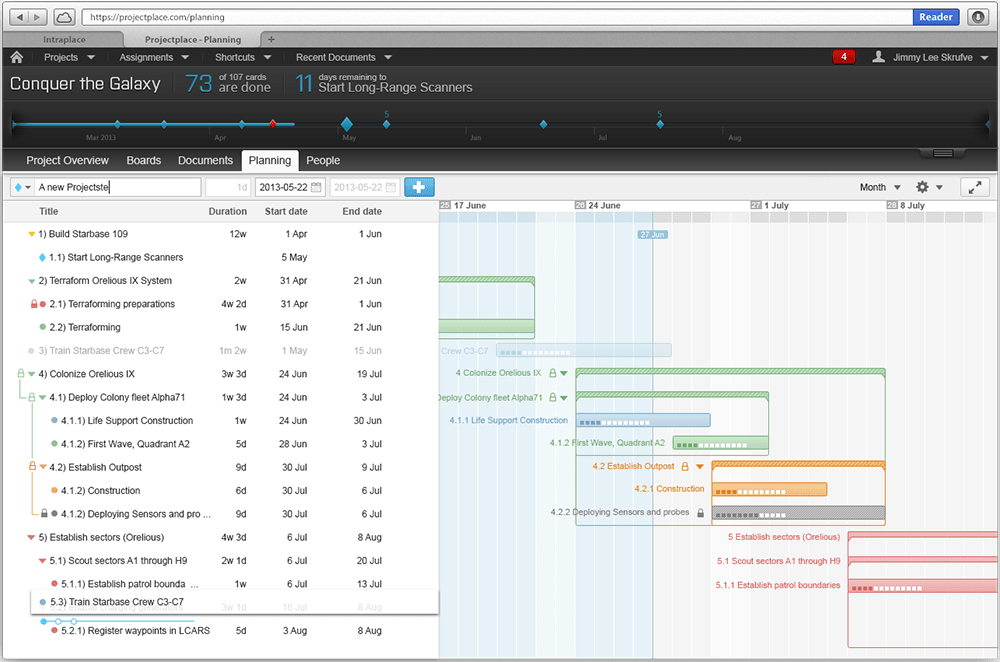Add the new activity with the blue plus button
The height and width of the screenshot is (662, 1000).
click(x=419, y=187)
